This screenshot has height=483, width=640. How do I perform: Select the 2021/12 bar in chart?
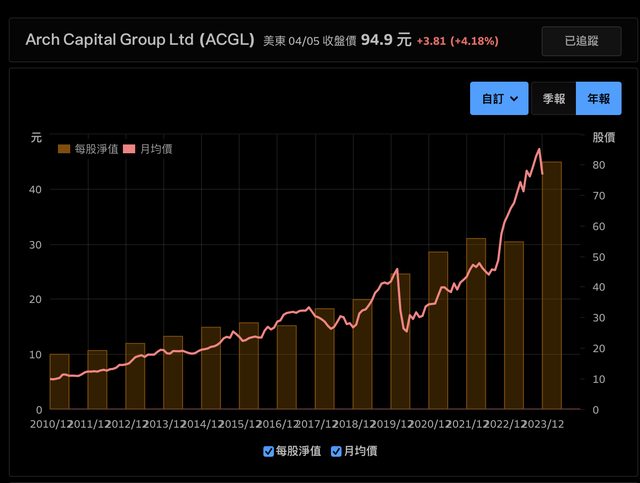tap(476, 324)
